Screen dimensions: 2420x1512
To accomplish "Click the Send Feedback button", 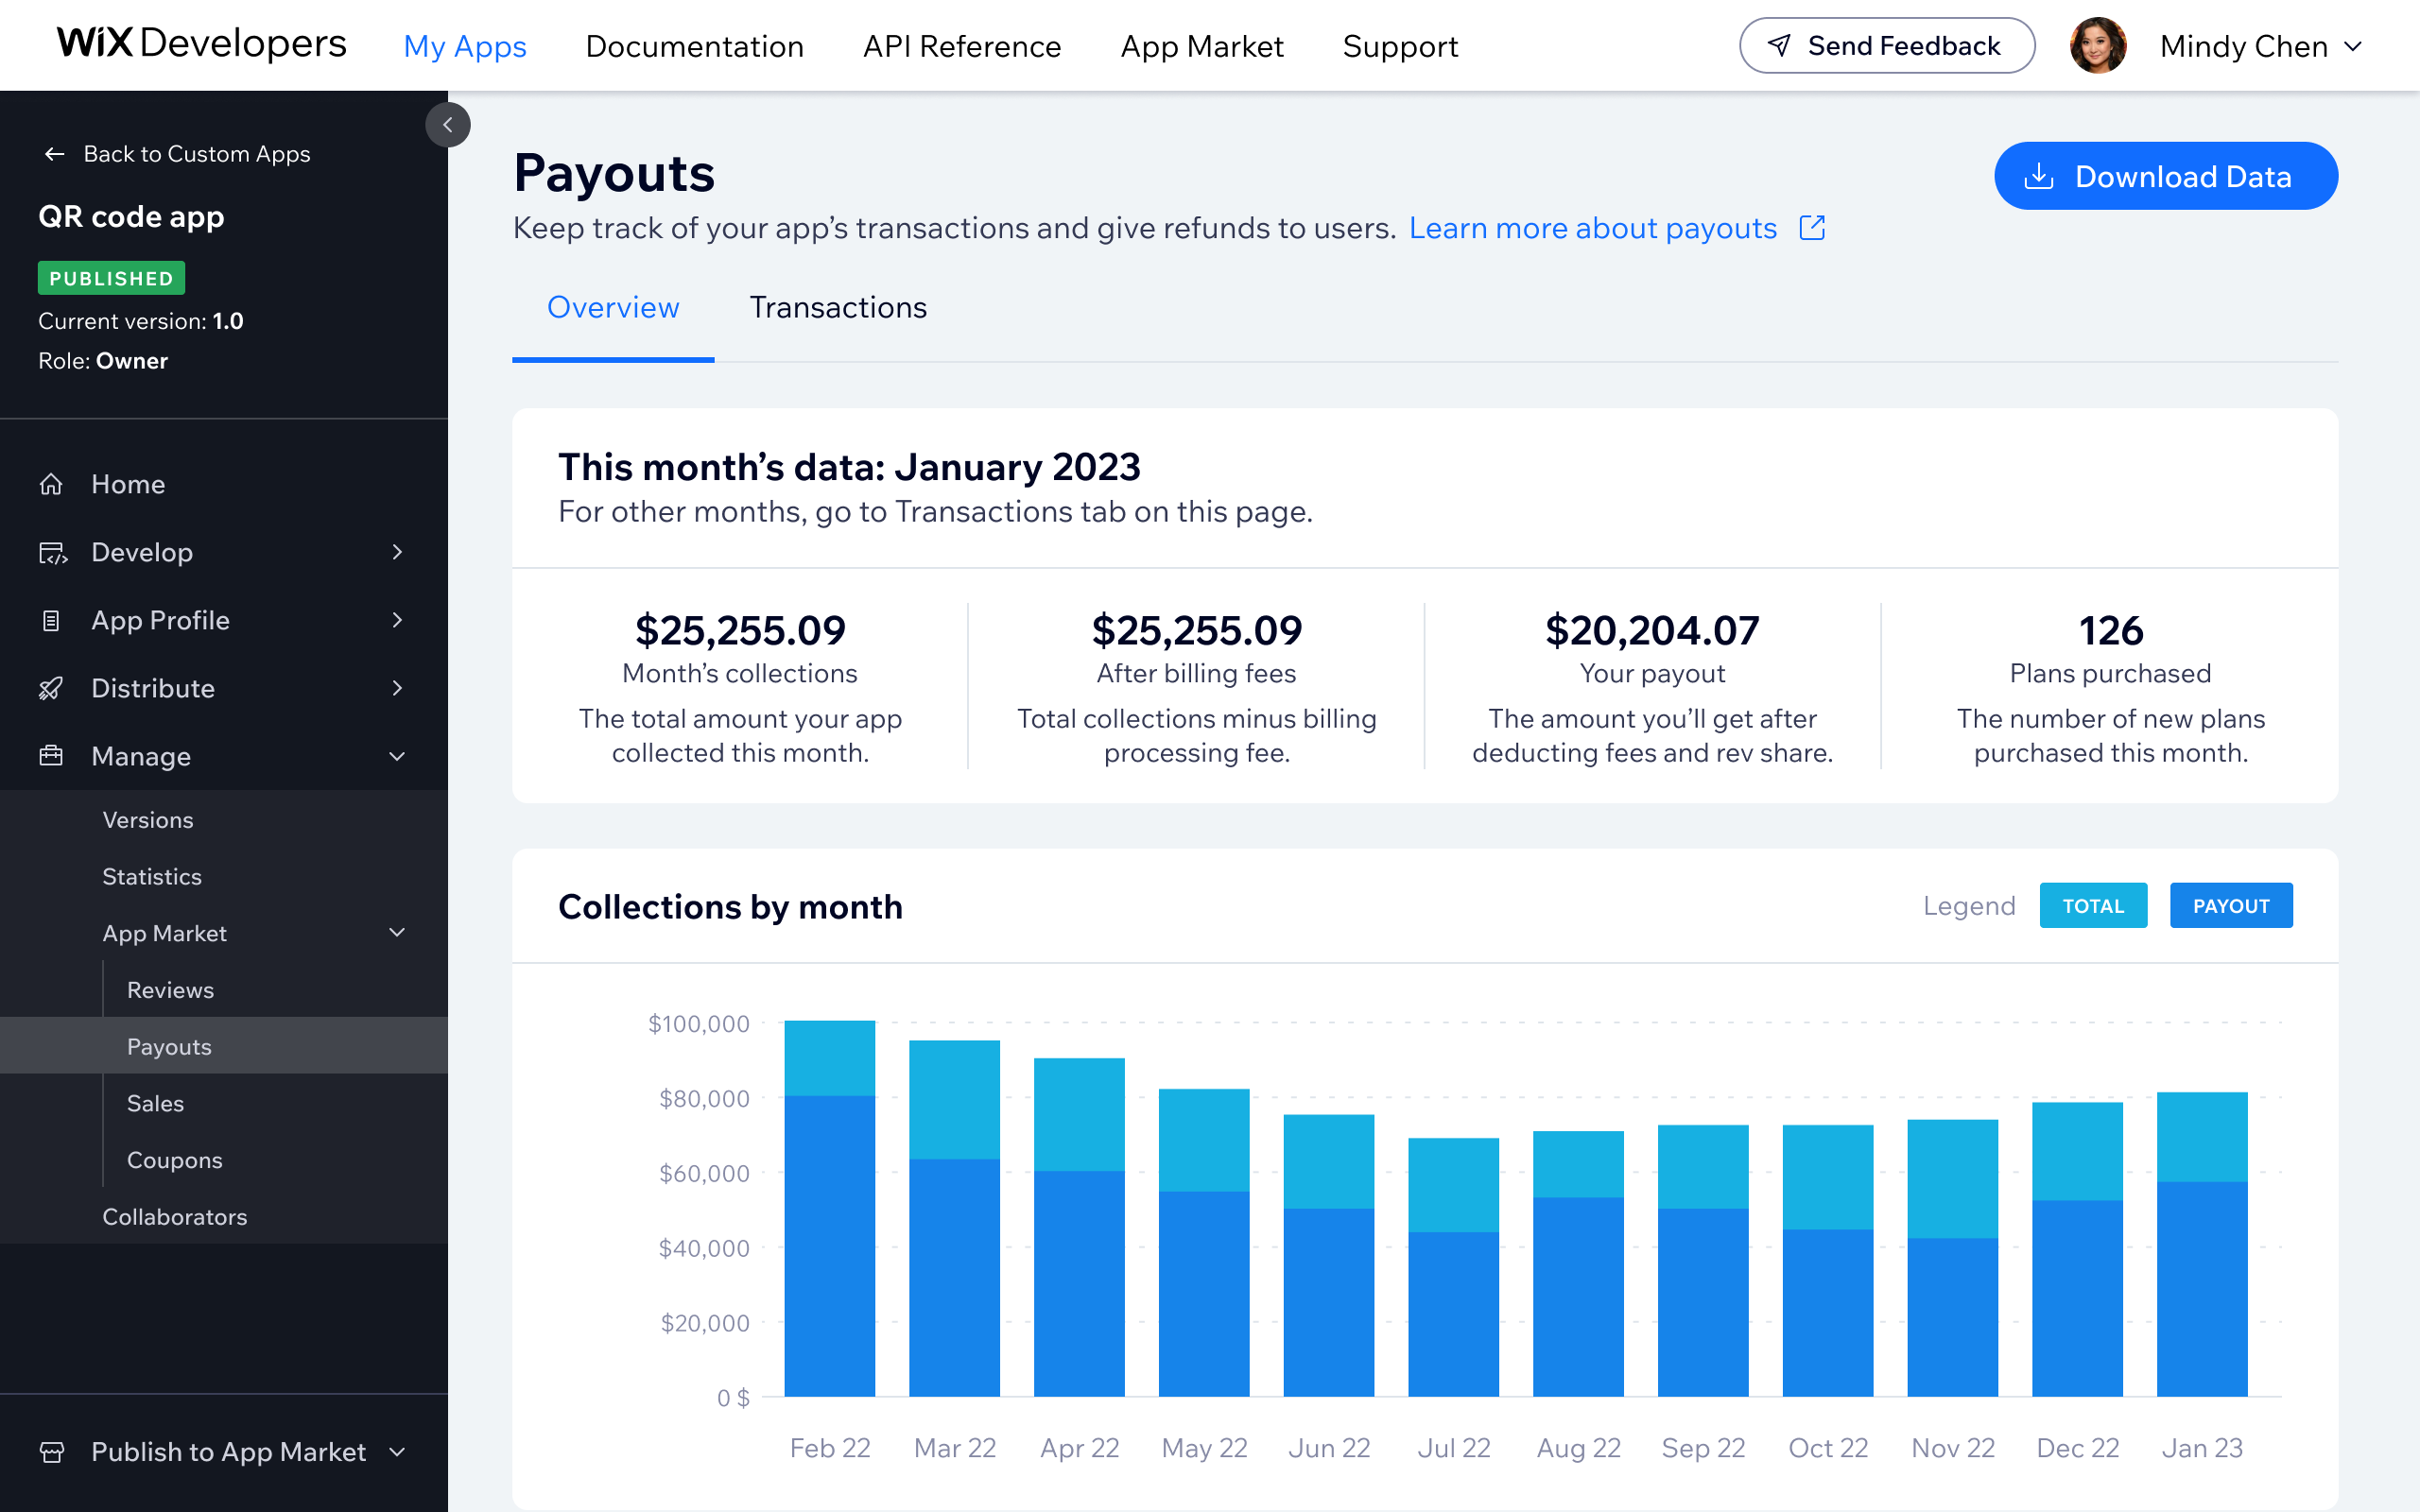I will coord(1887,46).
